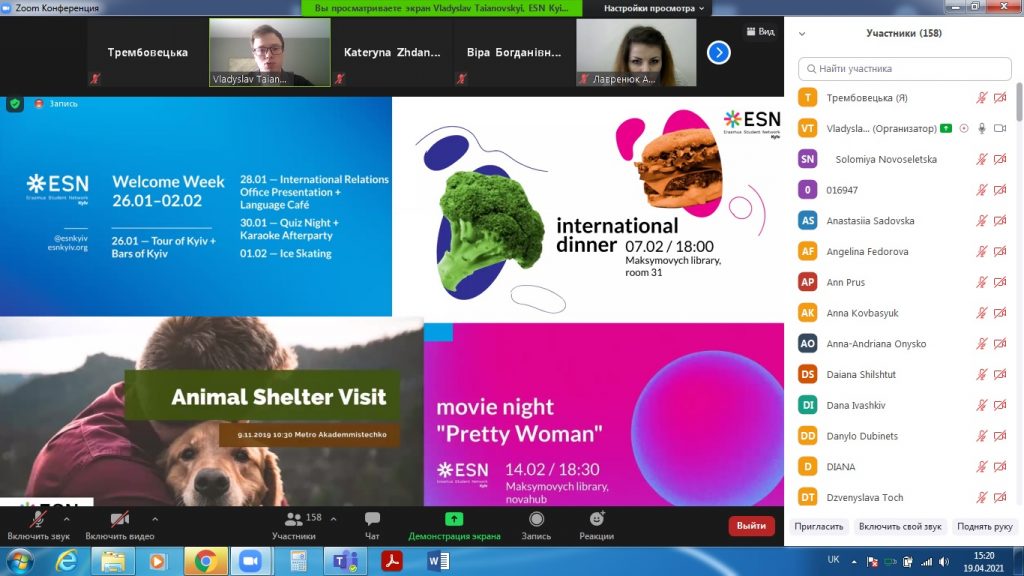Start Демонстрация экрана screen share
Screen dimensions: 1024x576
(454, 526)
